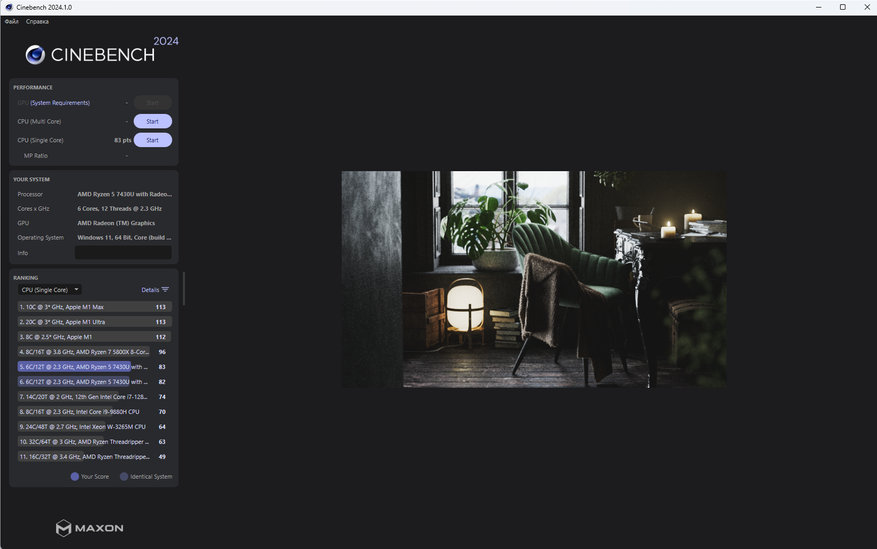
Task: Select ranking row 7 Intel Core i7
Action: click(x=95, y=397)
